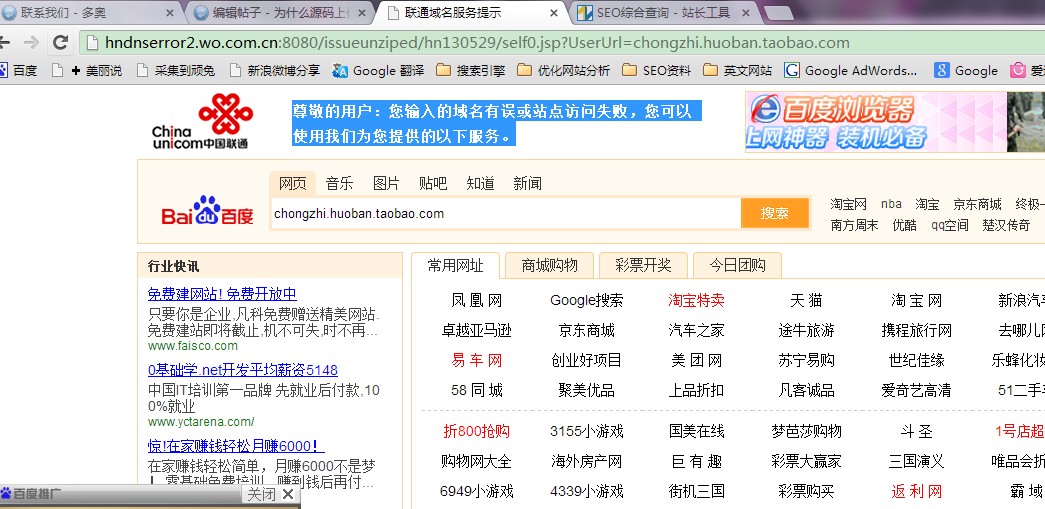
Task: Open the red 易车网 link
Action: [x=477, y=360]
